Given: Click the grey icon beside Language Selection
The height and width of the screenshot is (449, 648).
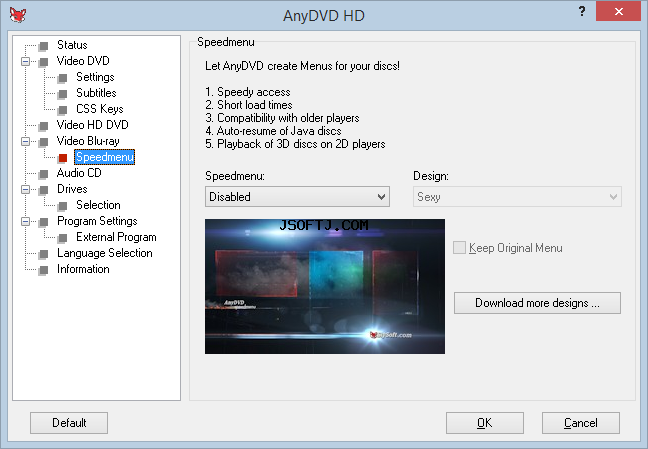Looking at the screenshot, I should 43,254.
